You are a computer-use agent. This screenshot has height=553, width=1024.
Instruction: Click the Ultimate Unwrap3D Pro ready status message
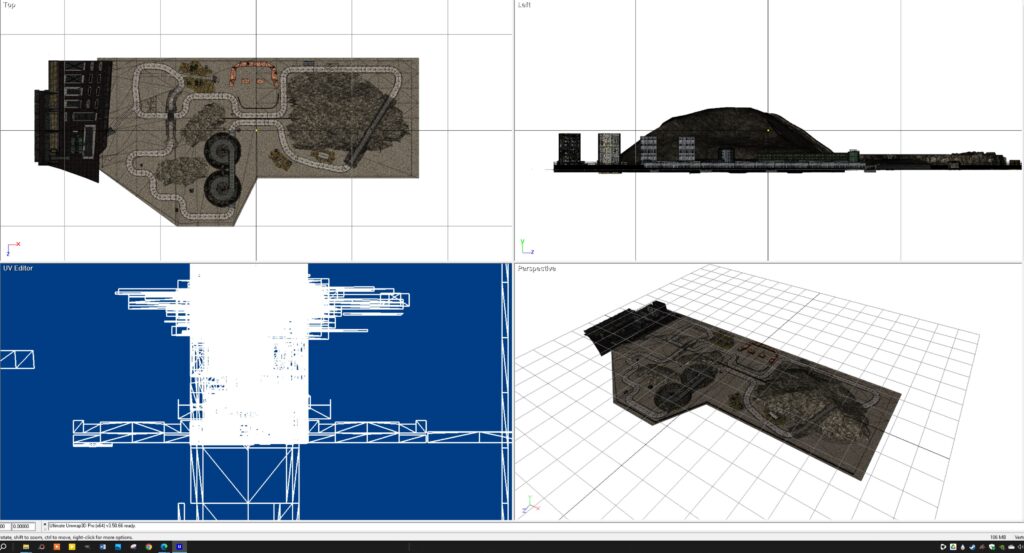tap(92, 526)
